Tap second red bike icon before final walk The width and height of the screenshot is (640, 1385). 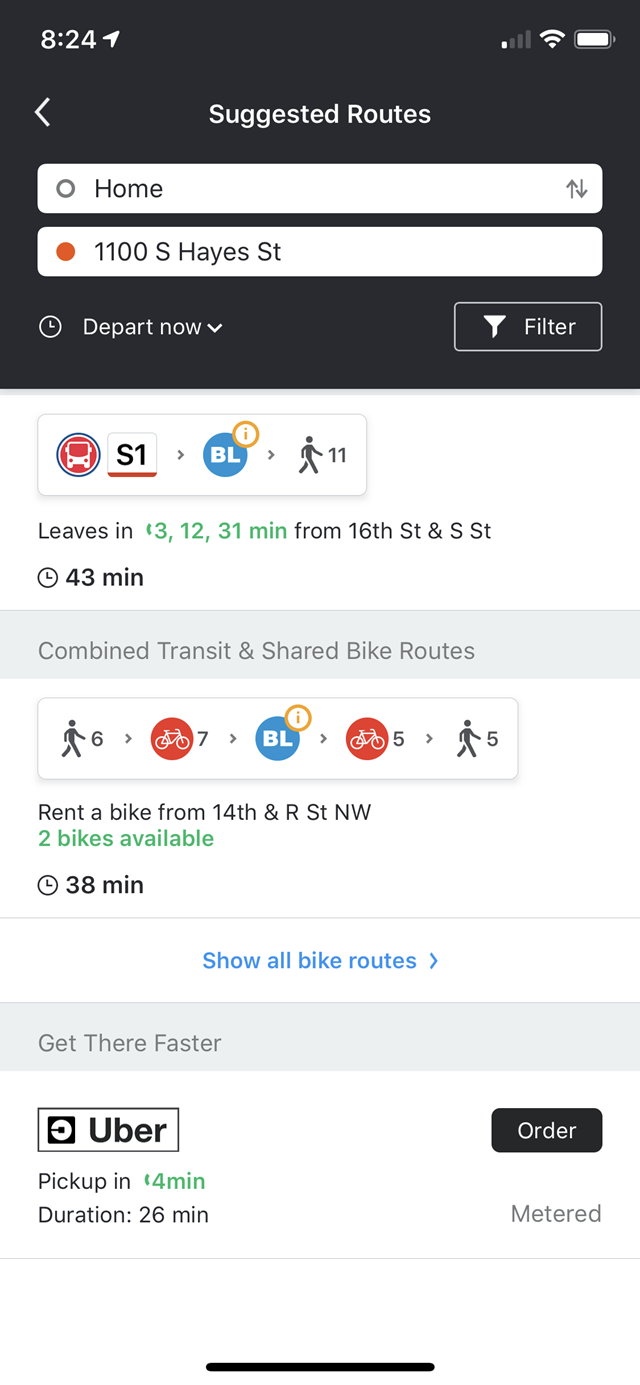pos(366,739)
